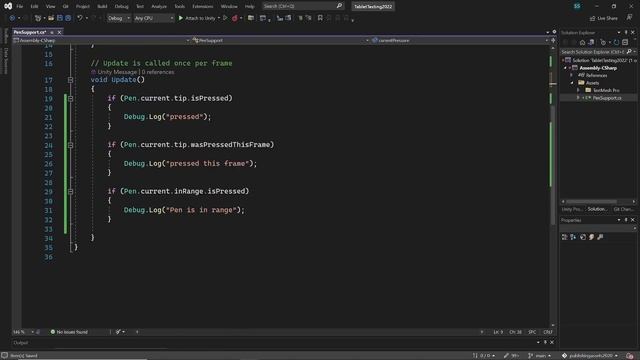Screen dimensions: 640x360
Task: Click the user account avatar badge
Action: [577, 6]
